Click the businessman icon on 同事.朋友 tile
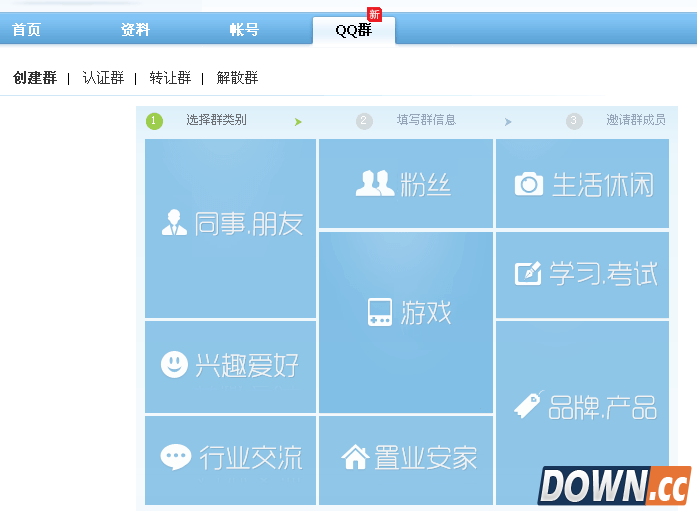Screen dimensions: 697x511 (x=174, y=222)
